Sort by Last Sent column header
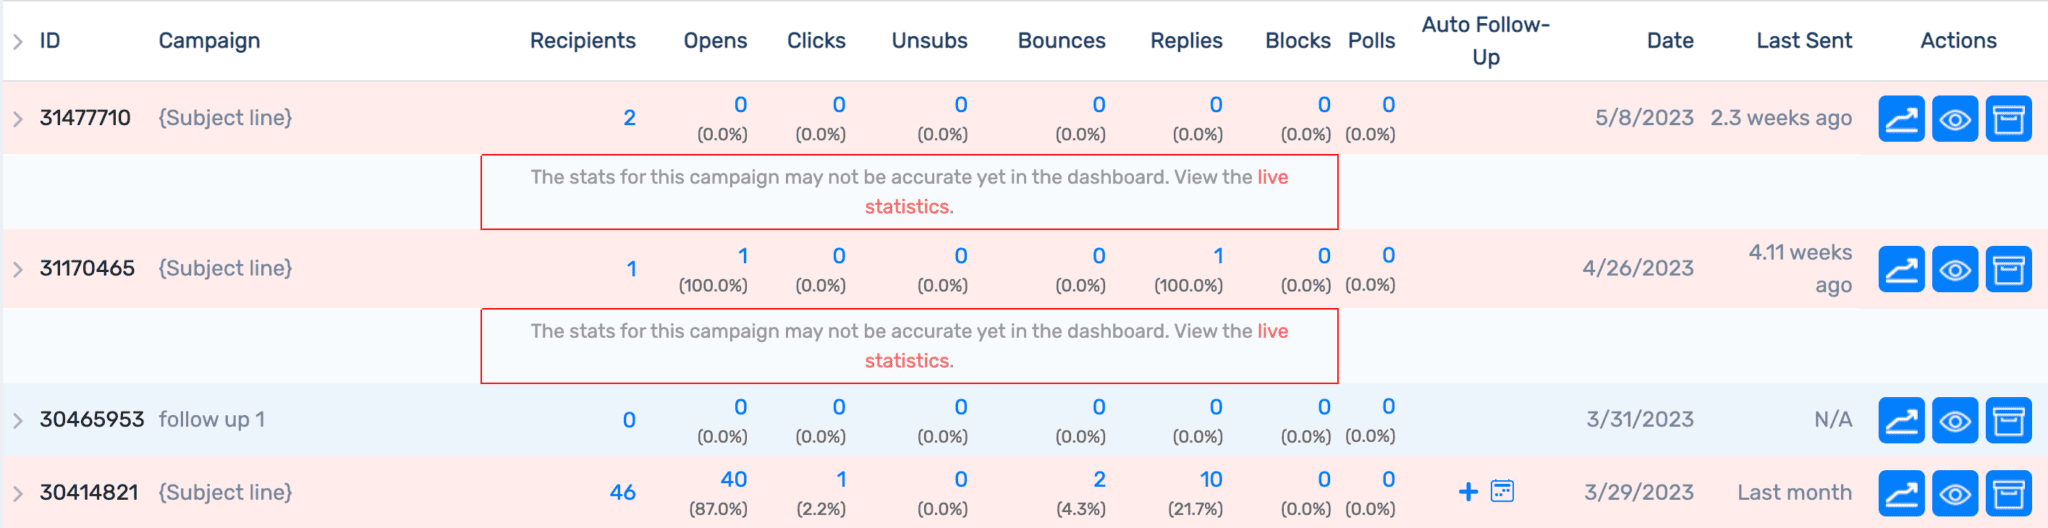The width and height of the screenshot is (2048, 528). click(x=1804, y=41)
